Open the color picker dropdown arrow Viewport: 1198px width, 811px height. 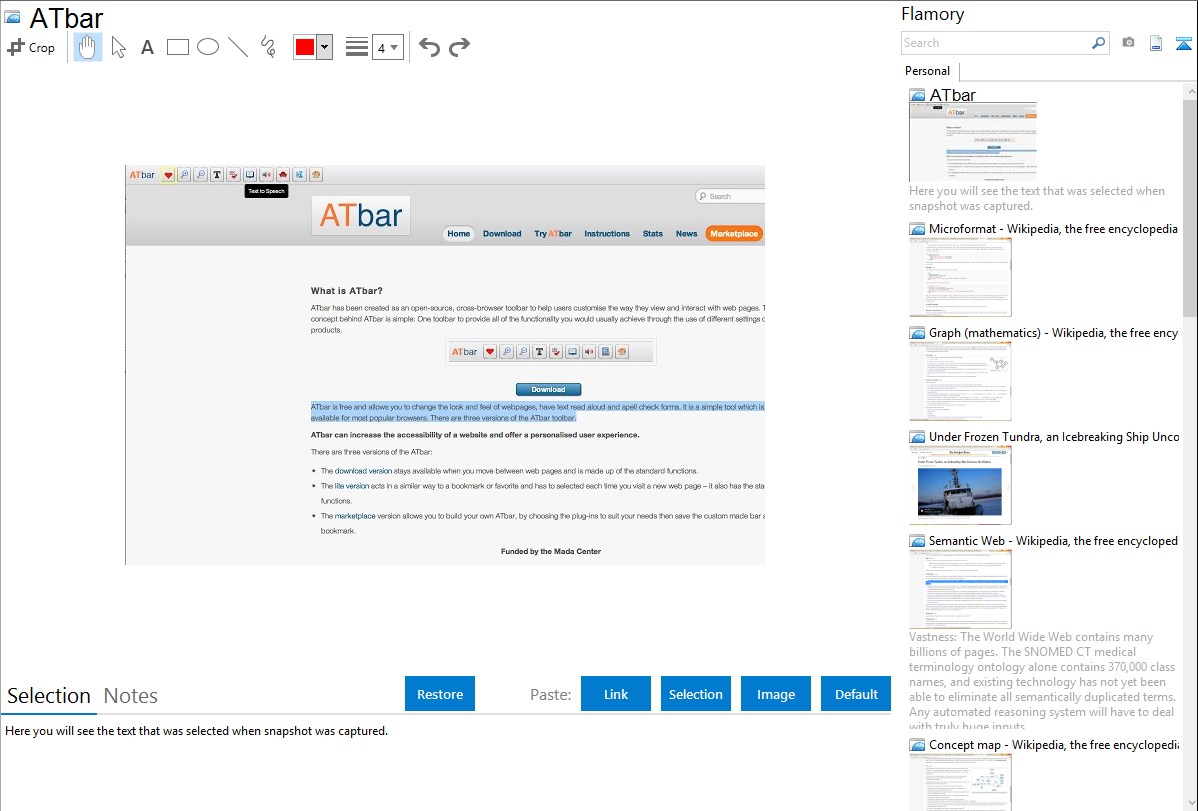tap(325, 47)
